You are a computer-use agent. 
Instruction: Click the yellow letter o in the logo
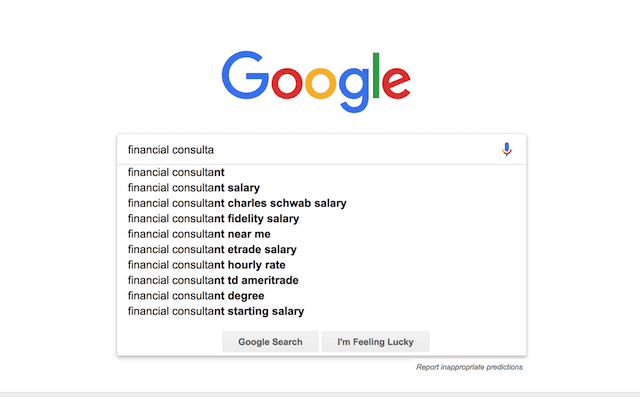pos(321,84)
